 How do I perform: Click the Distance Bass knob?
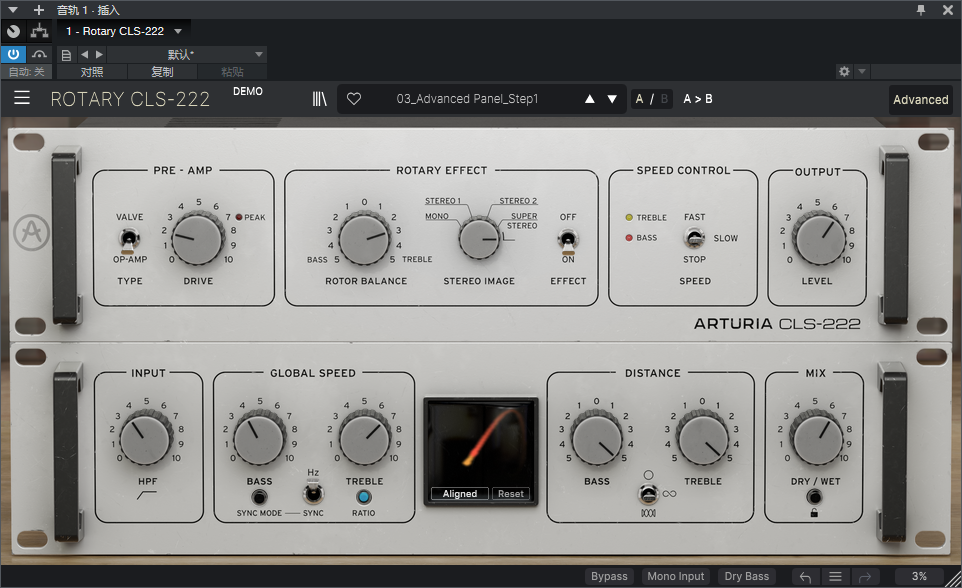tap(597, 438)
